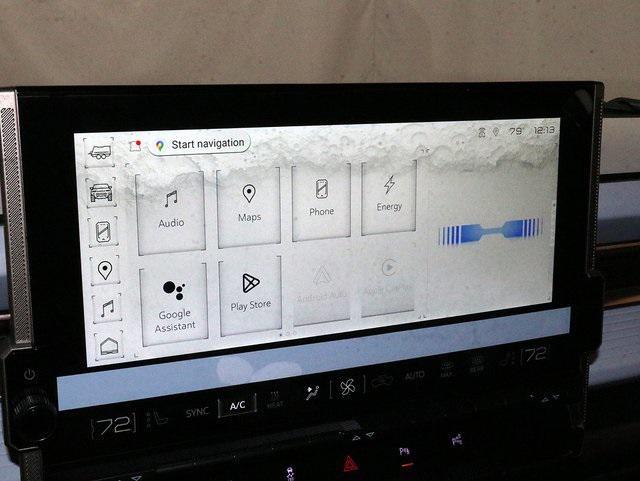Tap the dimmed Apple CarPlay tile

pyautogui.click(x=387, y=278)
